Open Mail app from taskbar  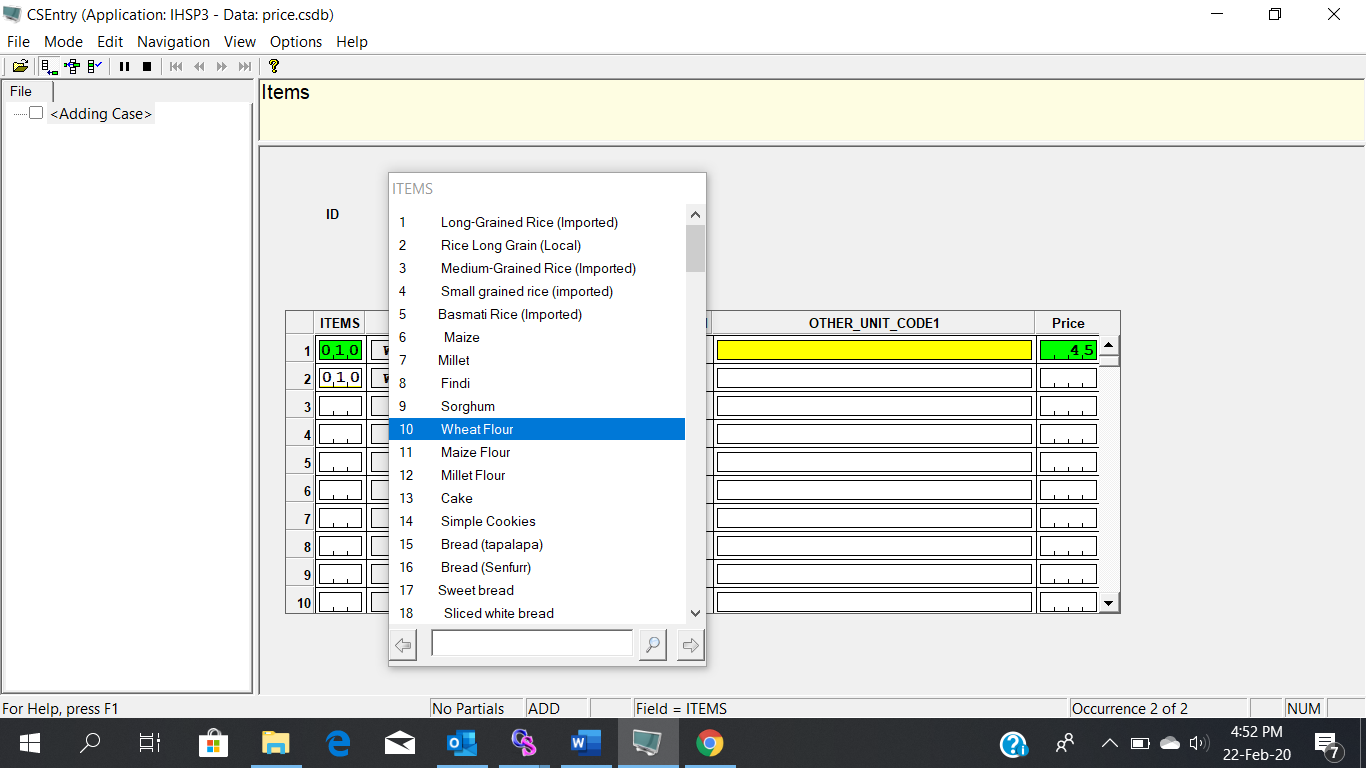tap(400, 743)
